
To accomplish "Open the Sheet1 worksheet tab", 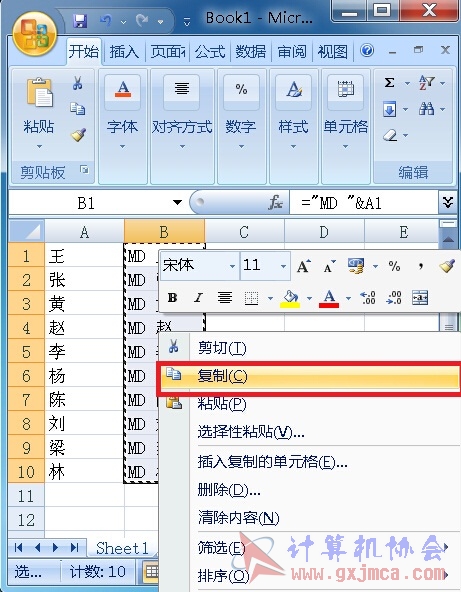I will (x=122, y=548).
